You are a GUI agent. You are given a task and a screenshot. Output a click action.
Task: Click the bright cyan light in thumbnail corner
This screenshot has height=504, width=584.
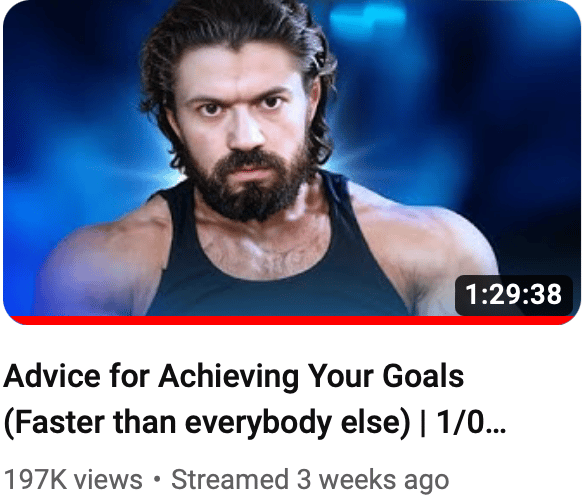[367, 19]
